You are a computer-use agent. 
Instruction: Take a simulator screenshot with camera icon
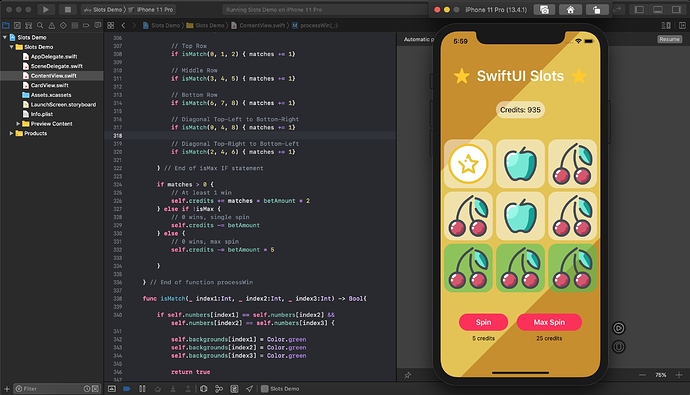544,10
